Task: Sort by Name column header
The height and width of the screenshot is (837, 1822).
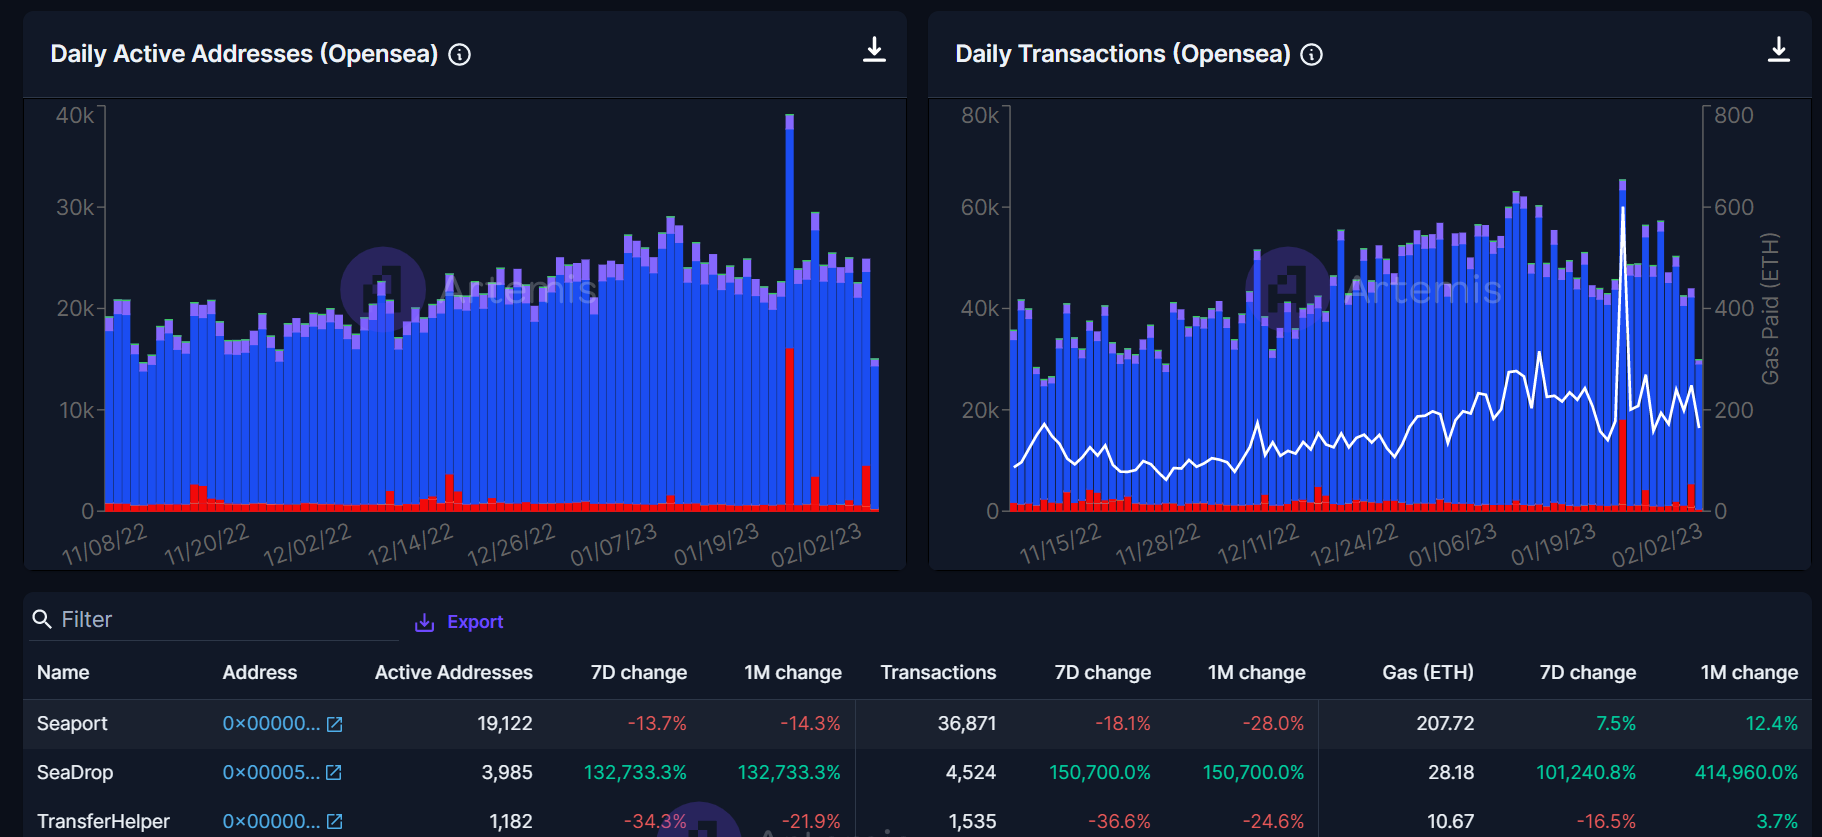Action: [63, 672]
